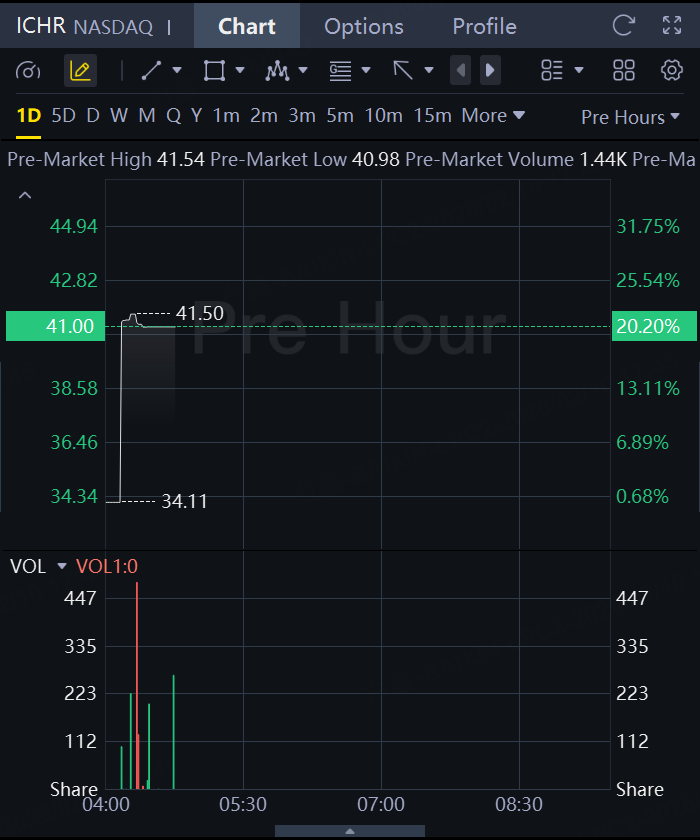Click the refresh chart icon

click(624, 26)
